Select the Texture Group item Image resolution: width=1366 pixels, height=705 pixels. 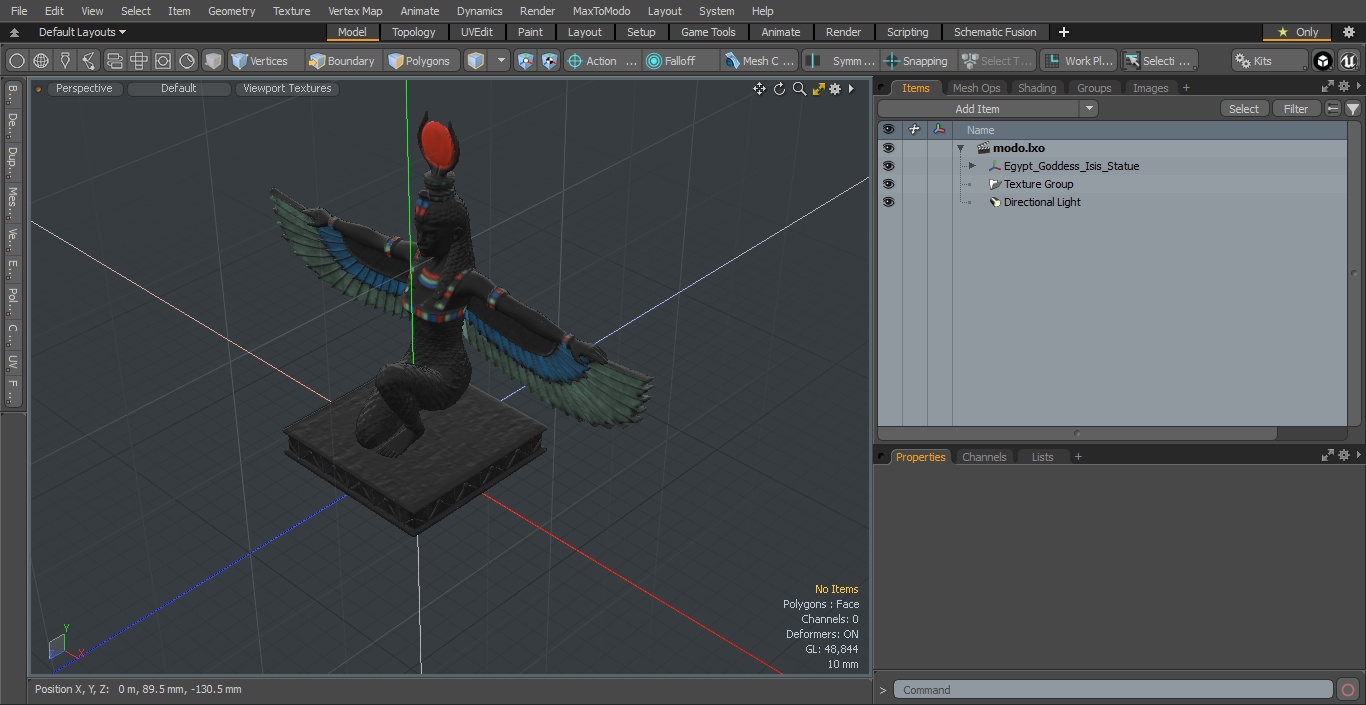point(1038,184)
